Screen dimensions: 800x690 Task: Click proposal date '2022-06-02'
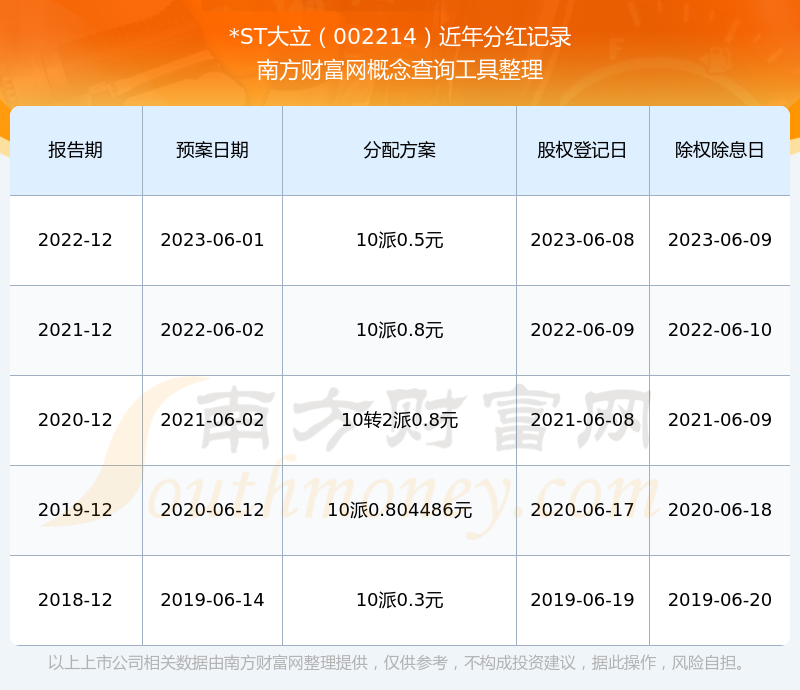[212, 330]
